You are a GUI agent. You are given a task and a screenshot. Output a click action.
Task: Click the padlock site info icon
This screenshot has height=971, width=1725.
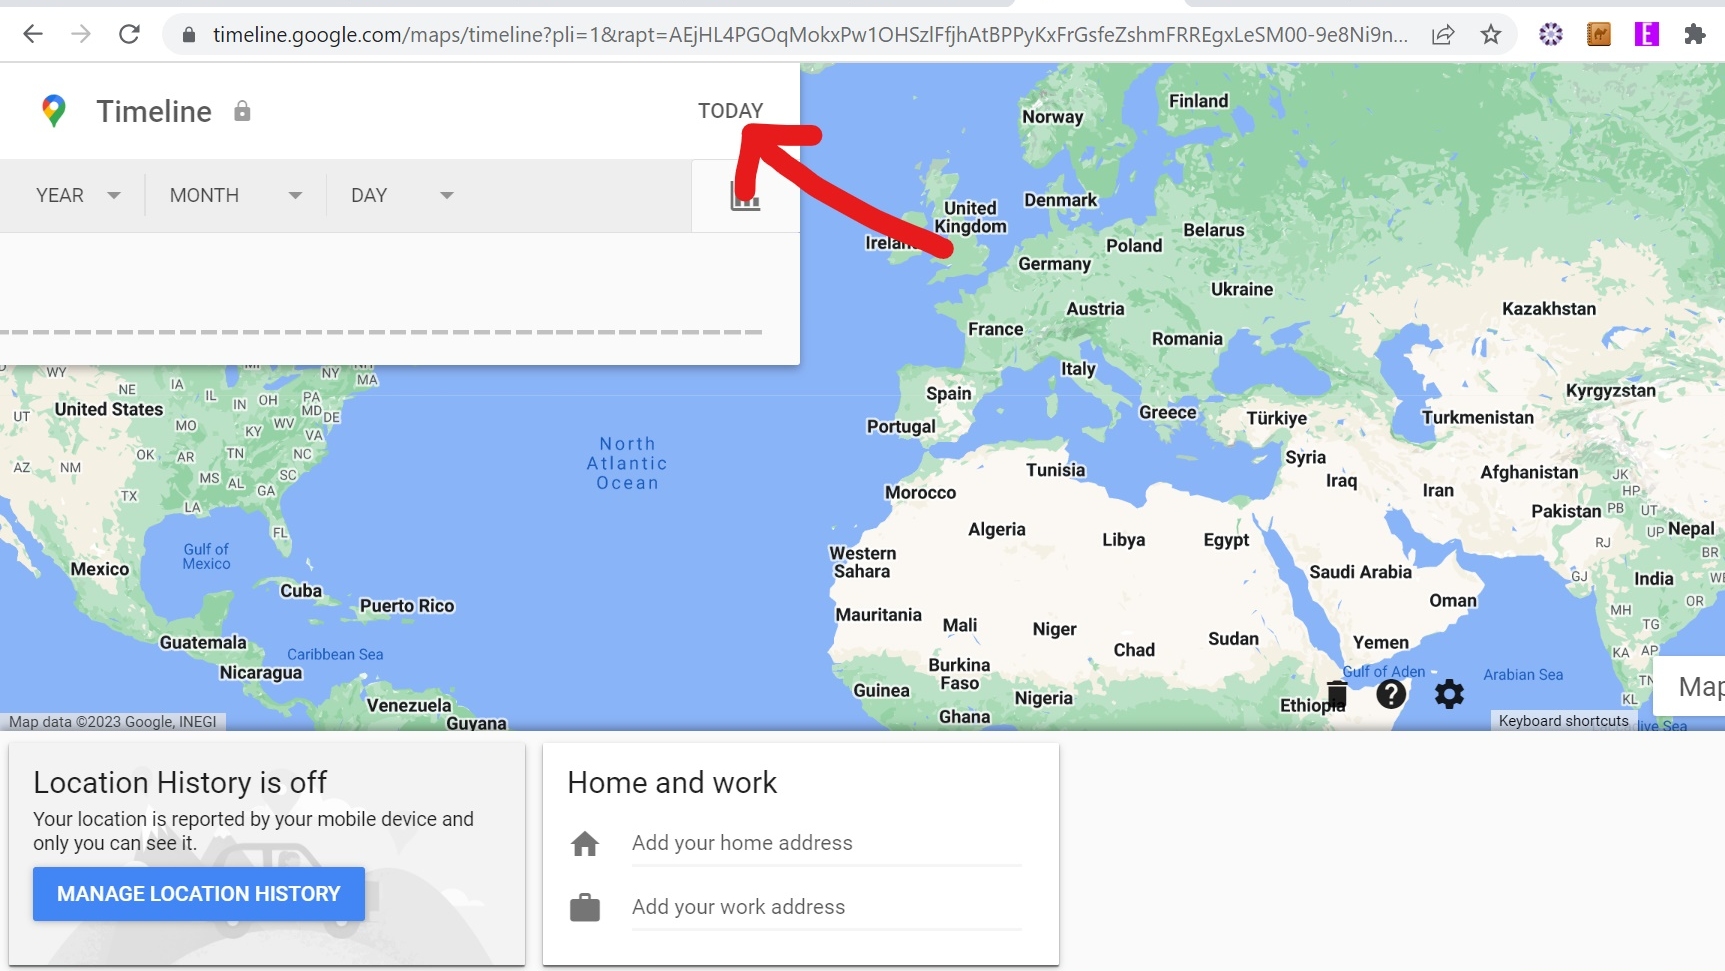[x=189, y=35]
